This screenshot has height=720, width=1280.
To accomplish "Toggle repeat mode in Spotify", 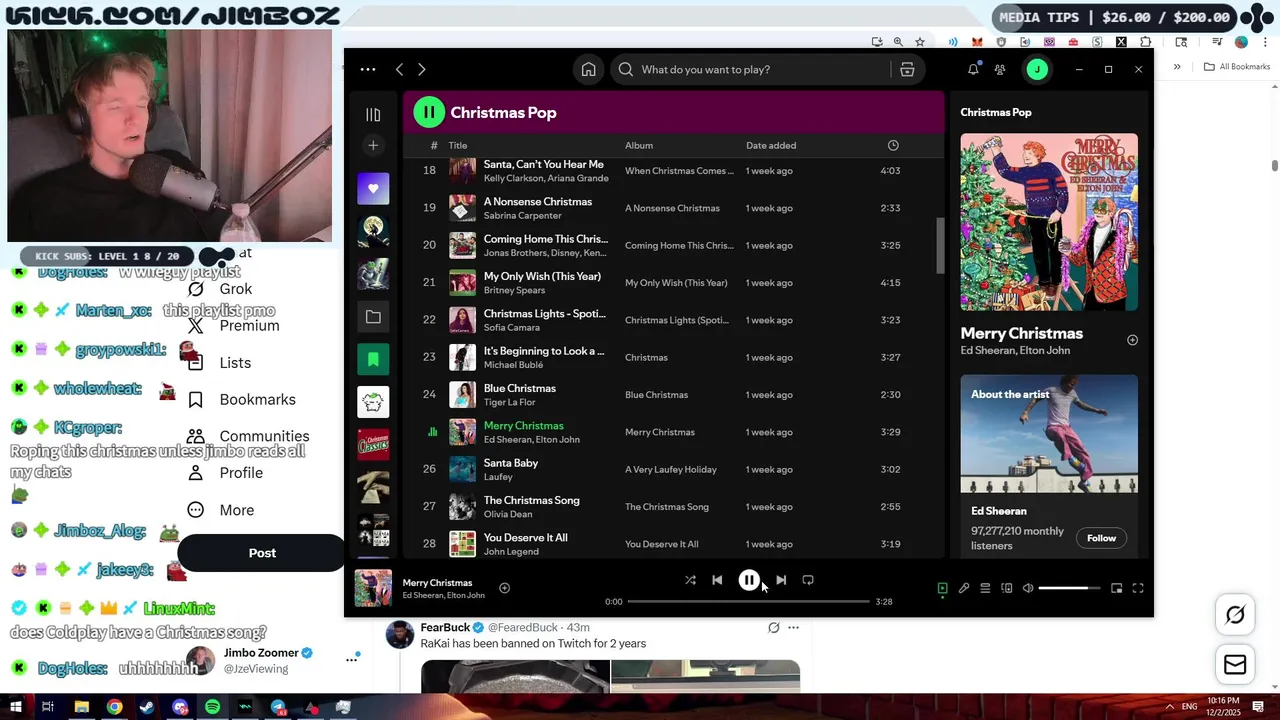I will coord(808,580).
